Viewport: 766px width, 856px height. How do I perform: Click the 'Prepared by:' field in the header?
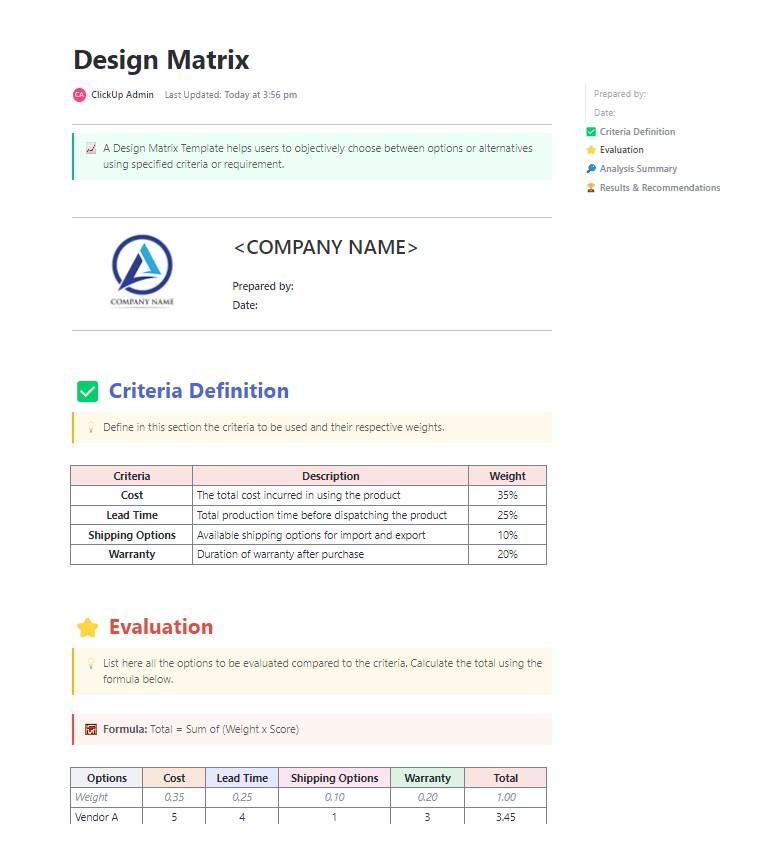tap(263, 286)
